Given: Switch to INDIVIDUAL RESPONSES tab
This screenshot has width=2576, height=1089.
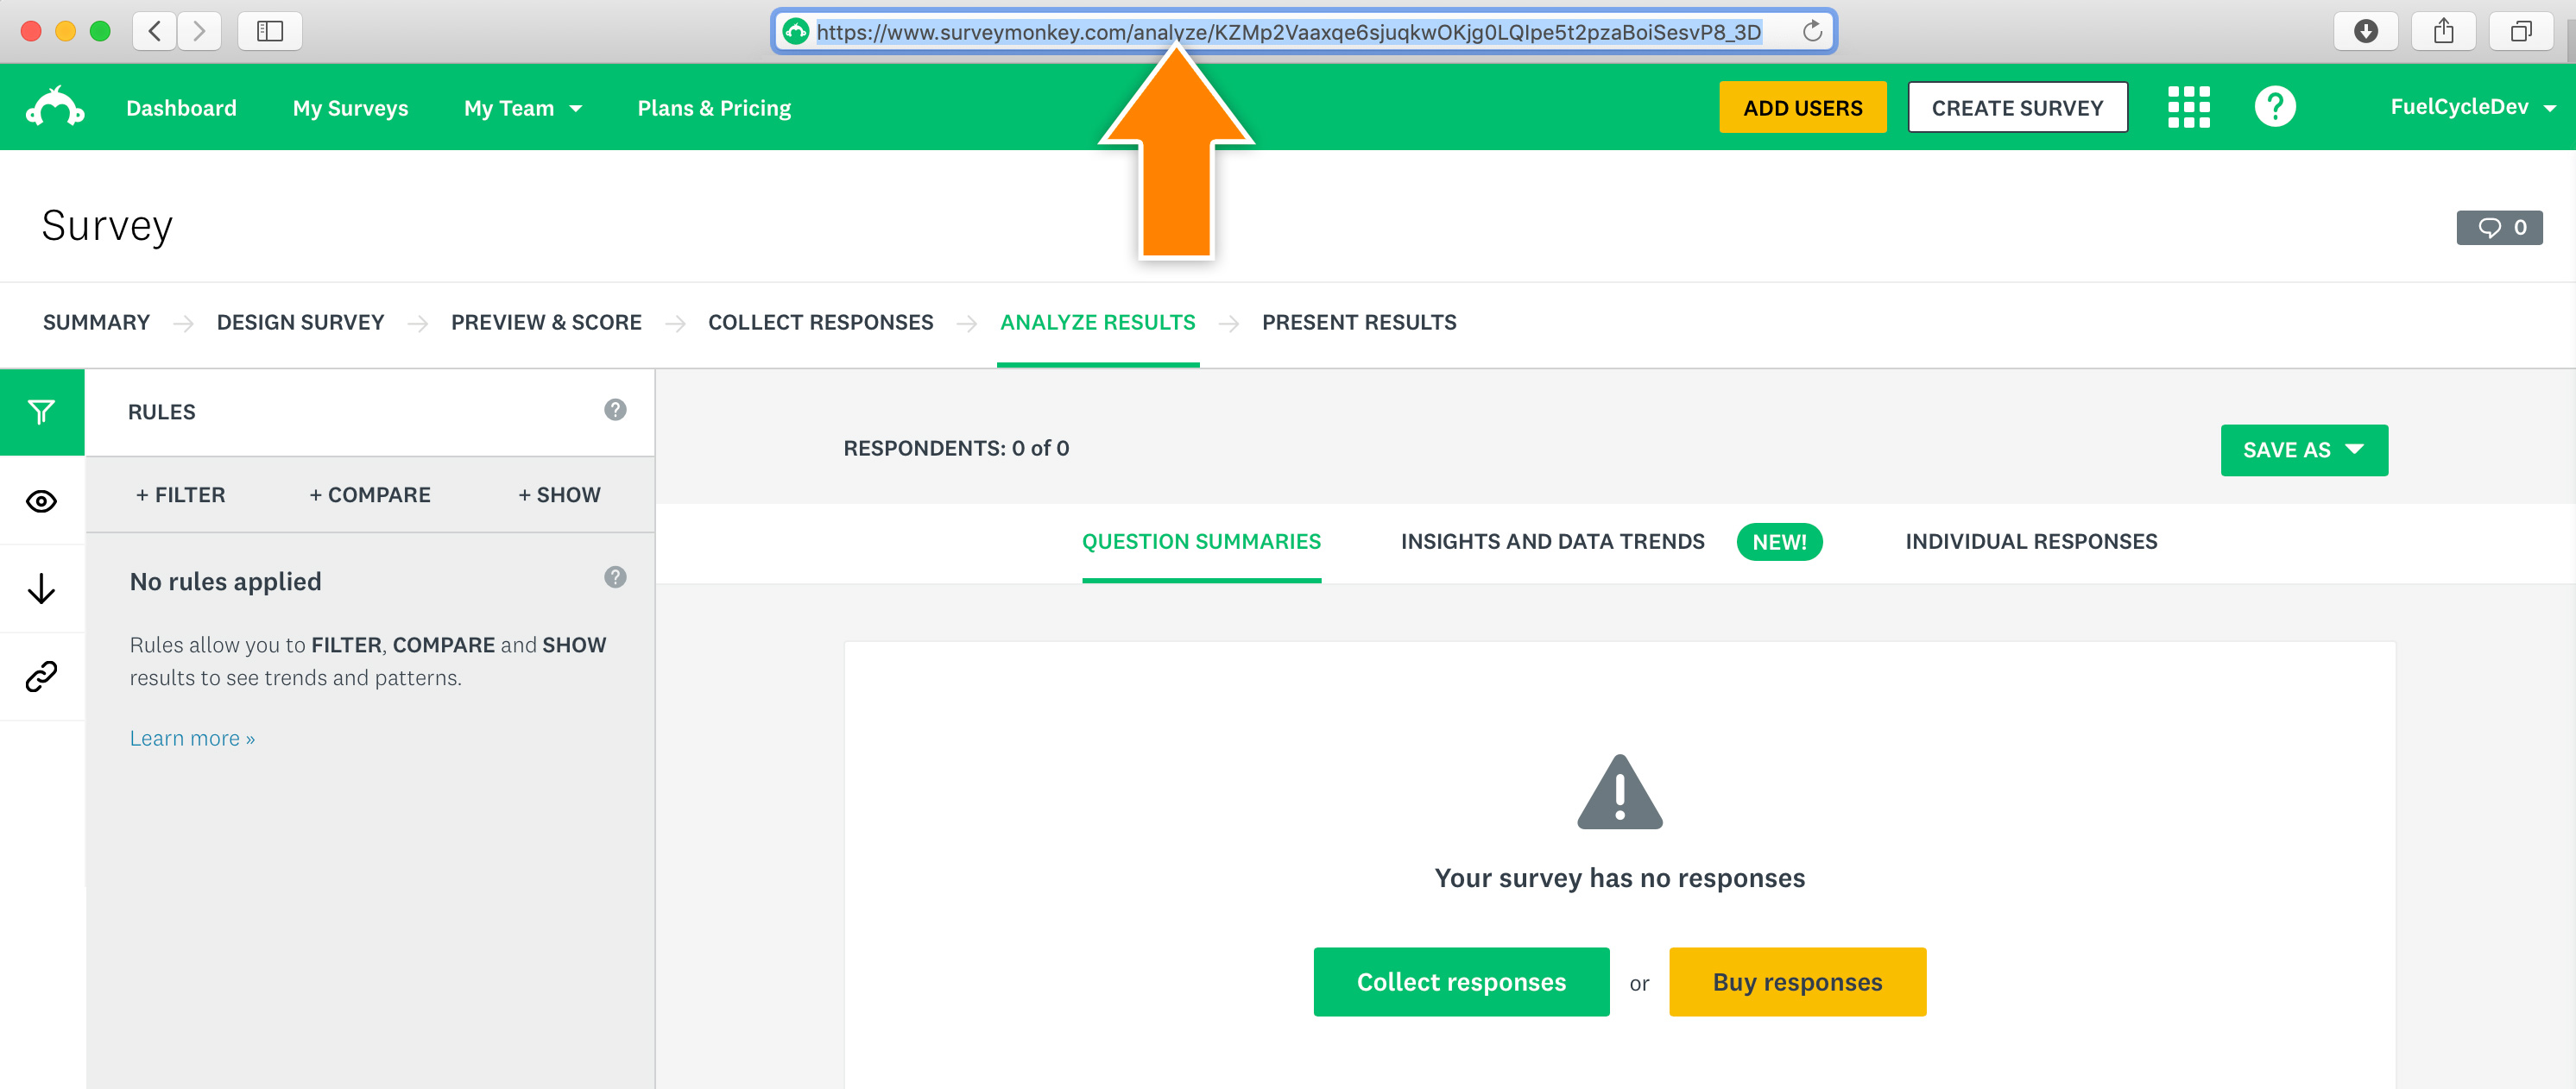Looking at the screenshot, I should click(x=2030, y=541).
